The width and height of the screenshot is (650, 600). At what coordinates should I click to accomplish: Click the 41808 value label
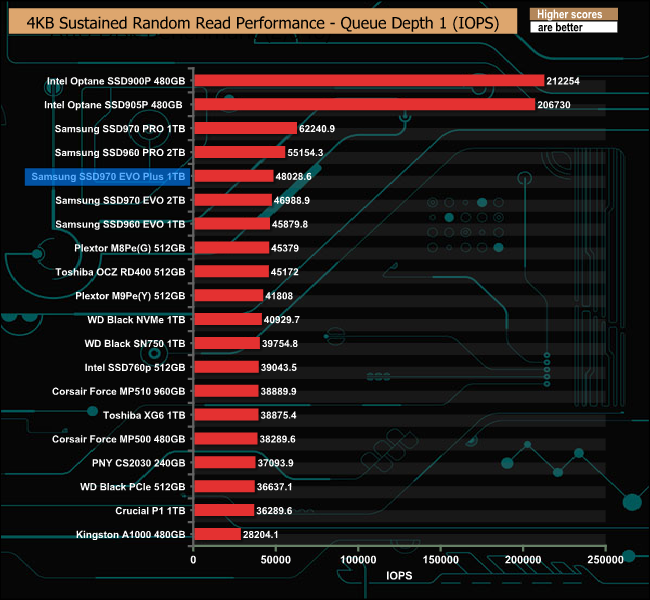279,296
